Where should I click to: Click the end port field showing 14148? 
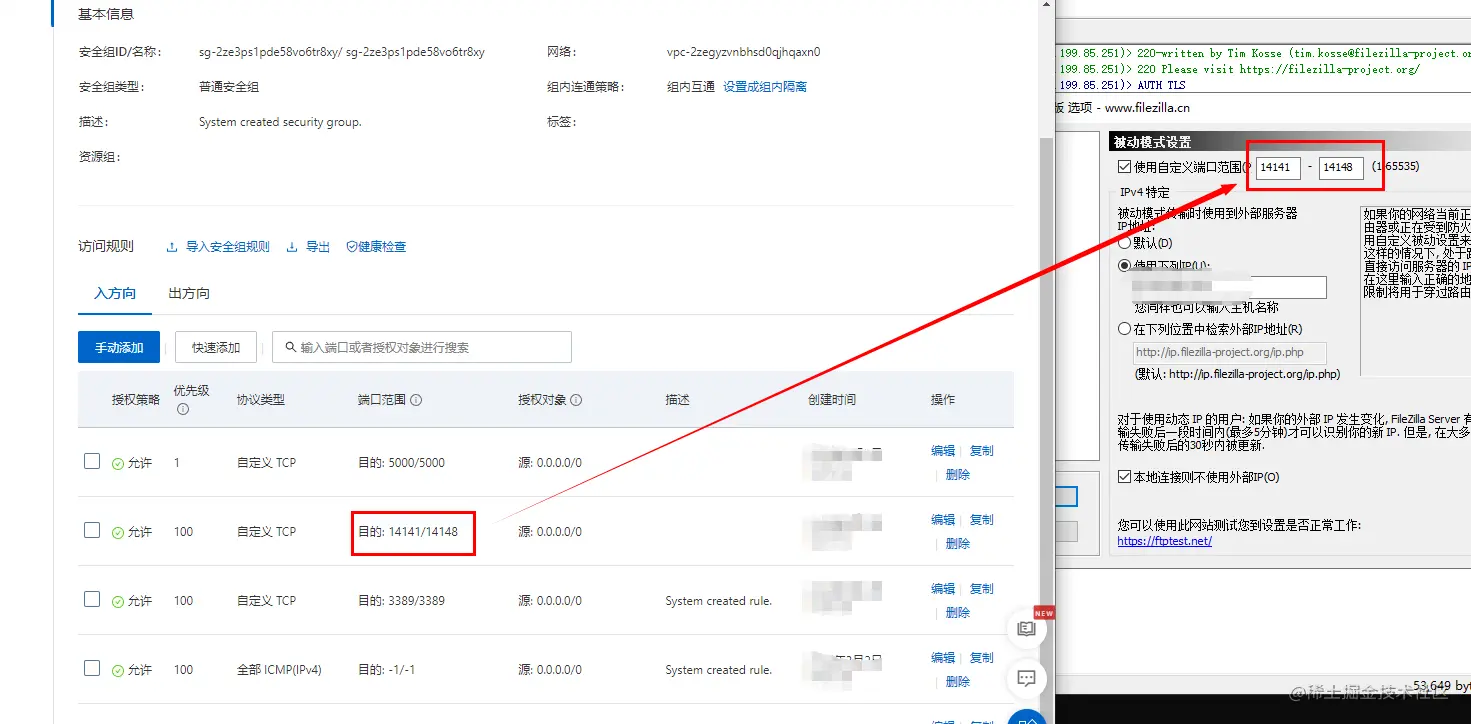[1341, 167]
